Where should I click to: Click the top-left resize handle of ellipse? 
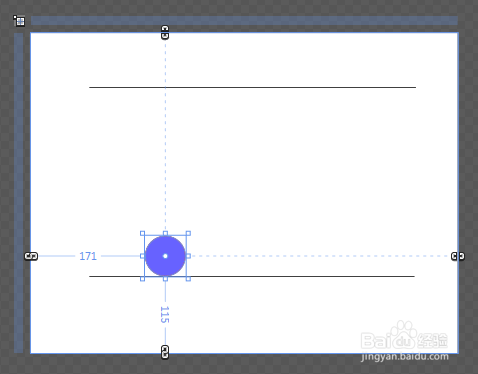click(142, 233)
